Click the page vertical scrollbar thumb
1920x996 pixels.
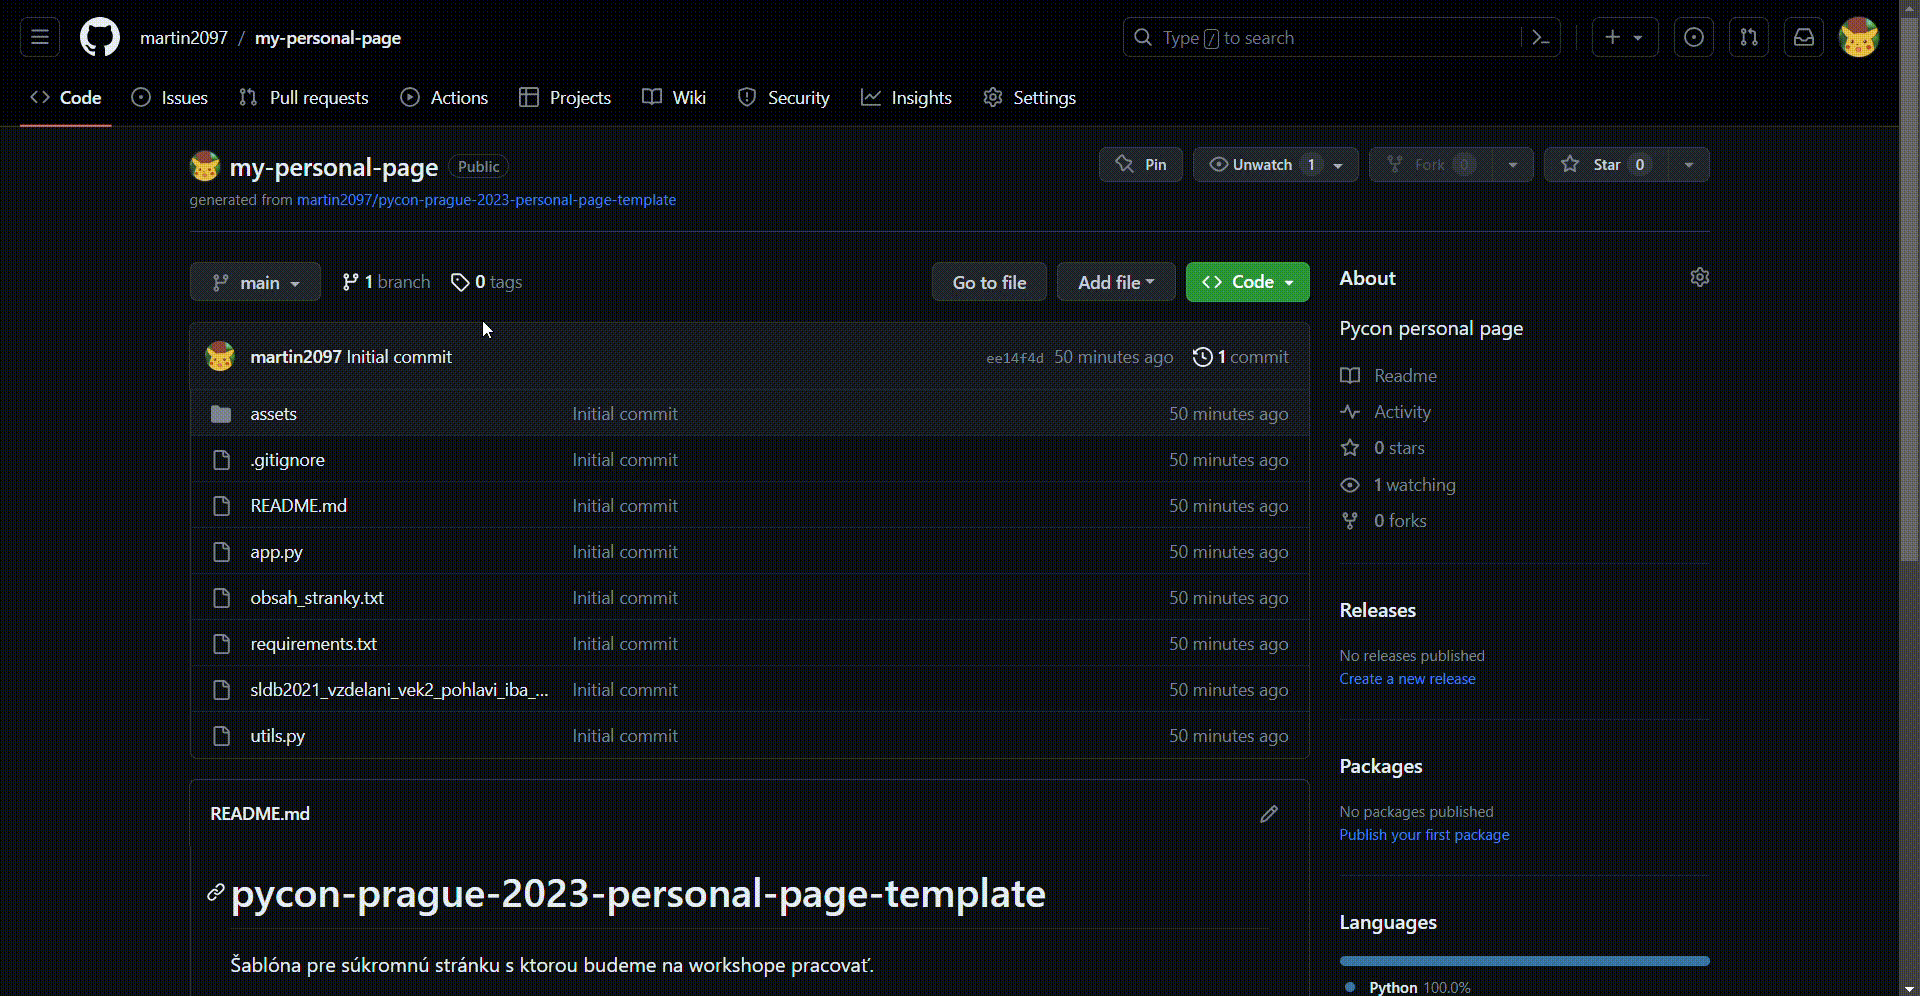(x=1909, y=290)
